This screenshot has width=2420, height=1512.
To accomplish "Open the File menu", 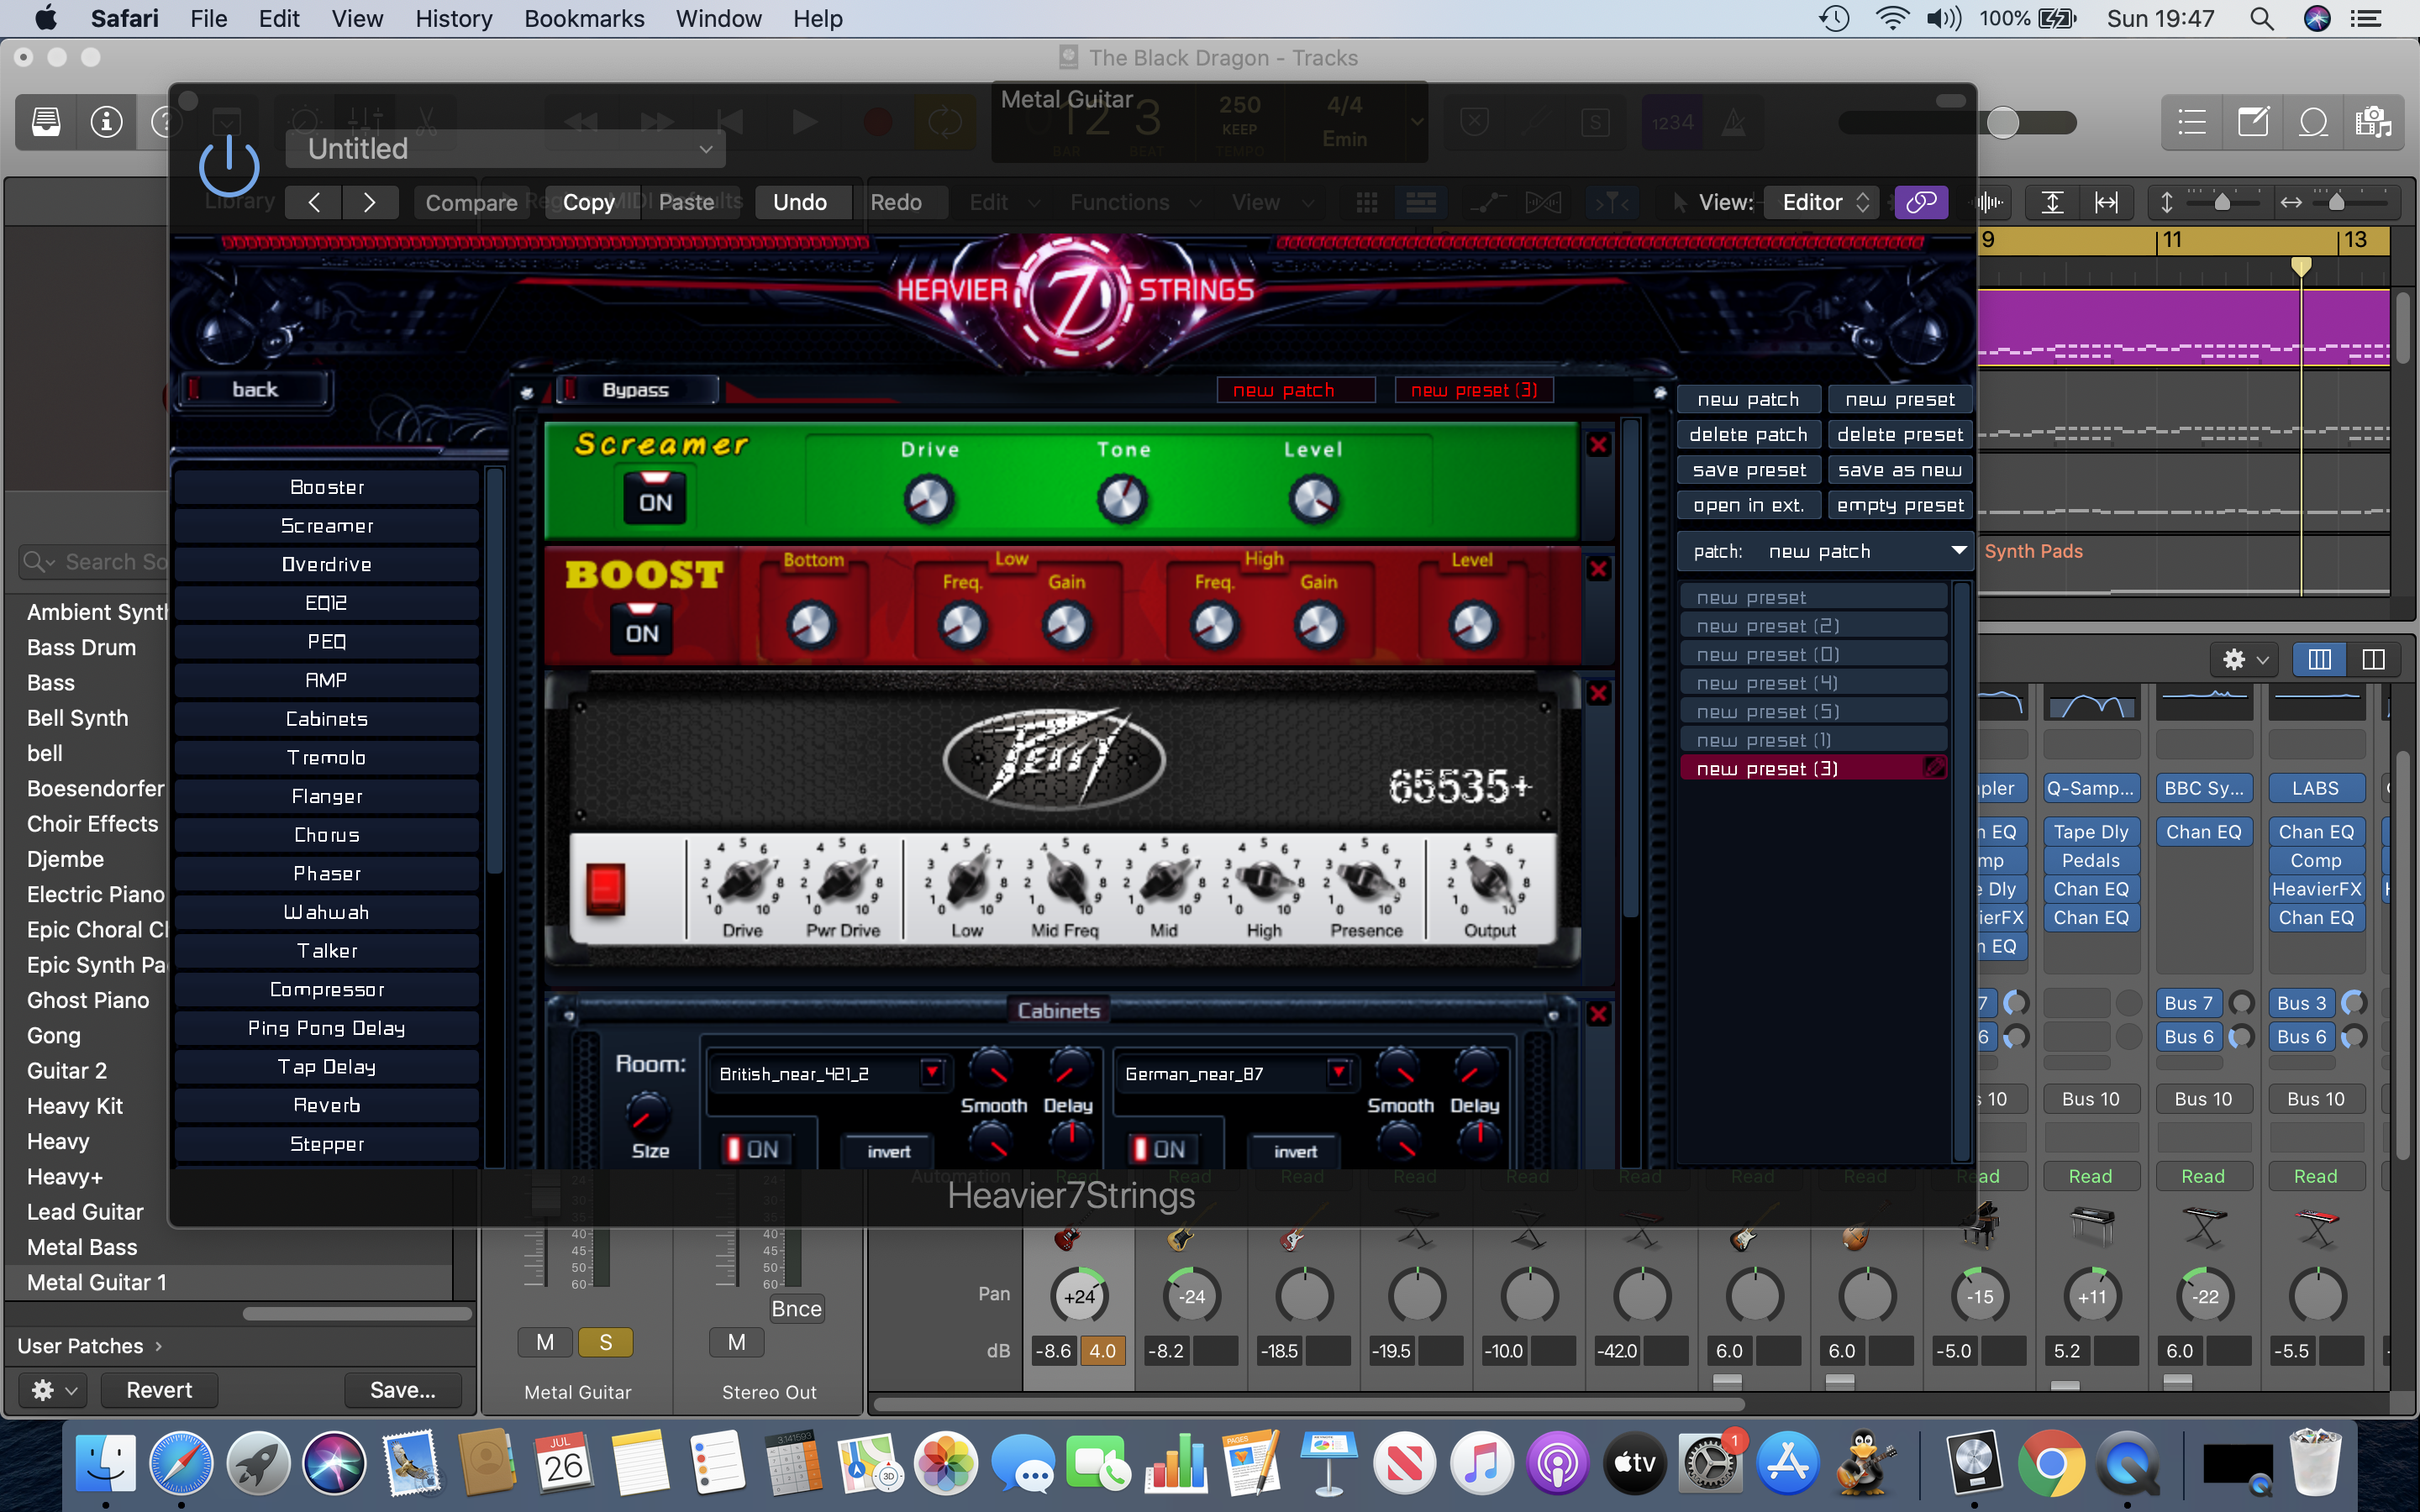I will tap(208, 18).
